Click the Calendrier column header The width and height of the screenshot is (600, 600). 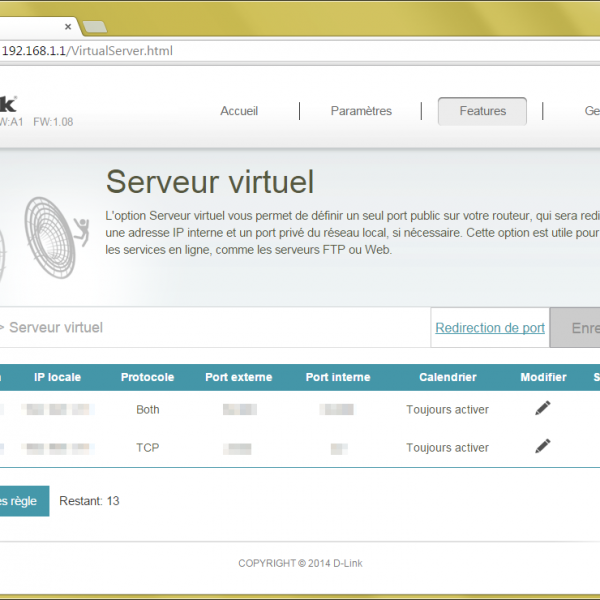click(x=447, y=377)
